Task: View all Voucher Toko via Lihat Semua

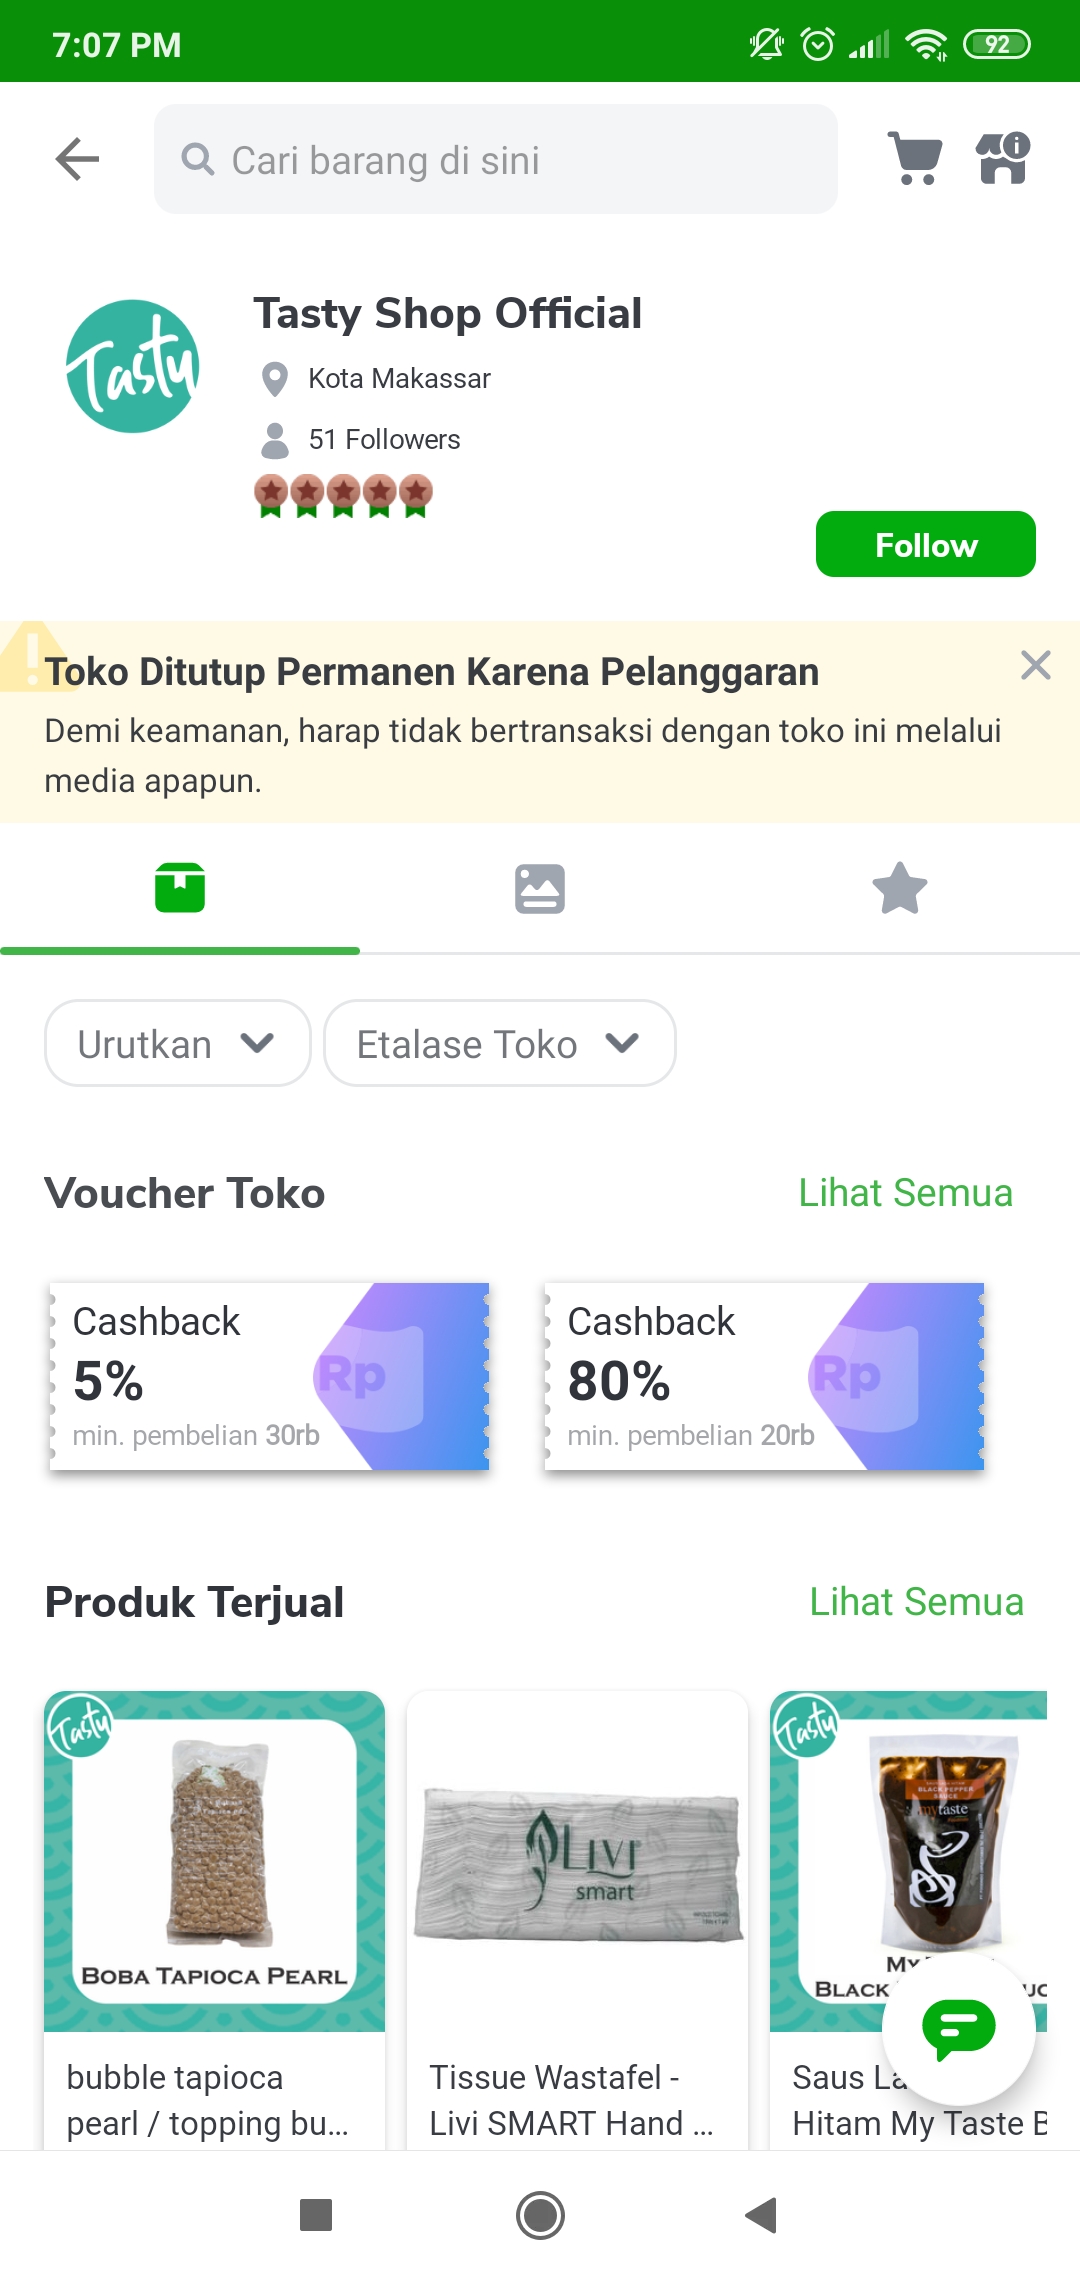Action: (x=905, y=1193)
